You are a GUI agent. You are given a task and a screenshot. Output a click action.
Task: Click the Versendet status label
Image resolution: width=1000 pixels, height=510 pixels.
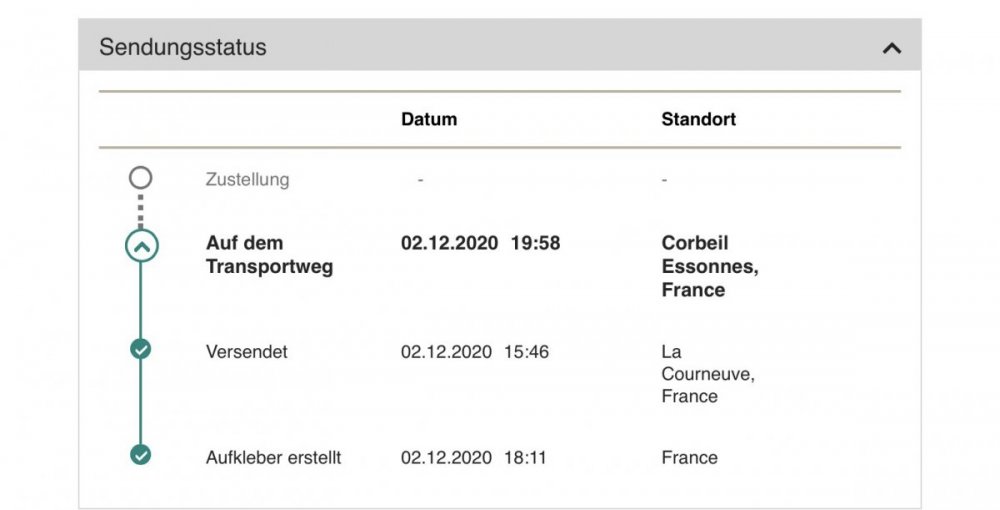point(246,352)
